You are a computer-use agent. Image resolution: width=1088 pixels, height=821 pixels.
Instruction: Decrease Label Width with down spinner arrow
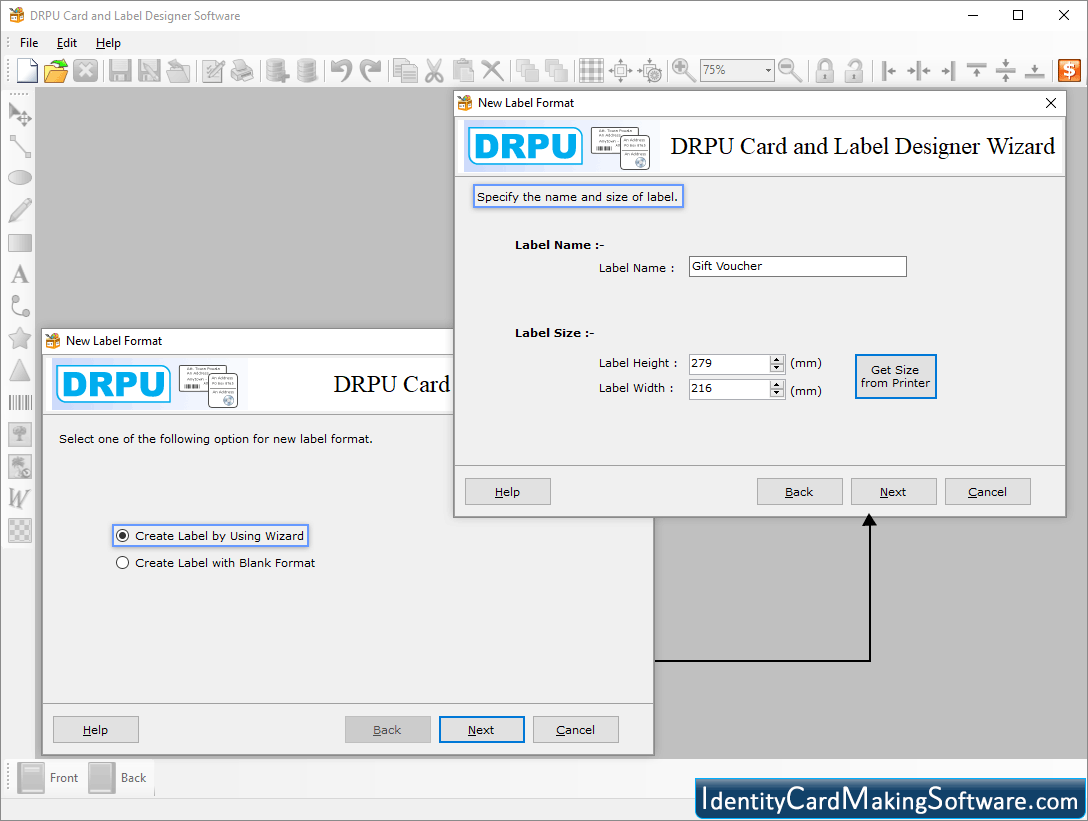tap(777, 393)
